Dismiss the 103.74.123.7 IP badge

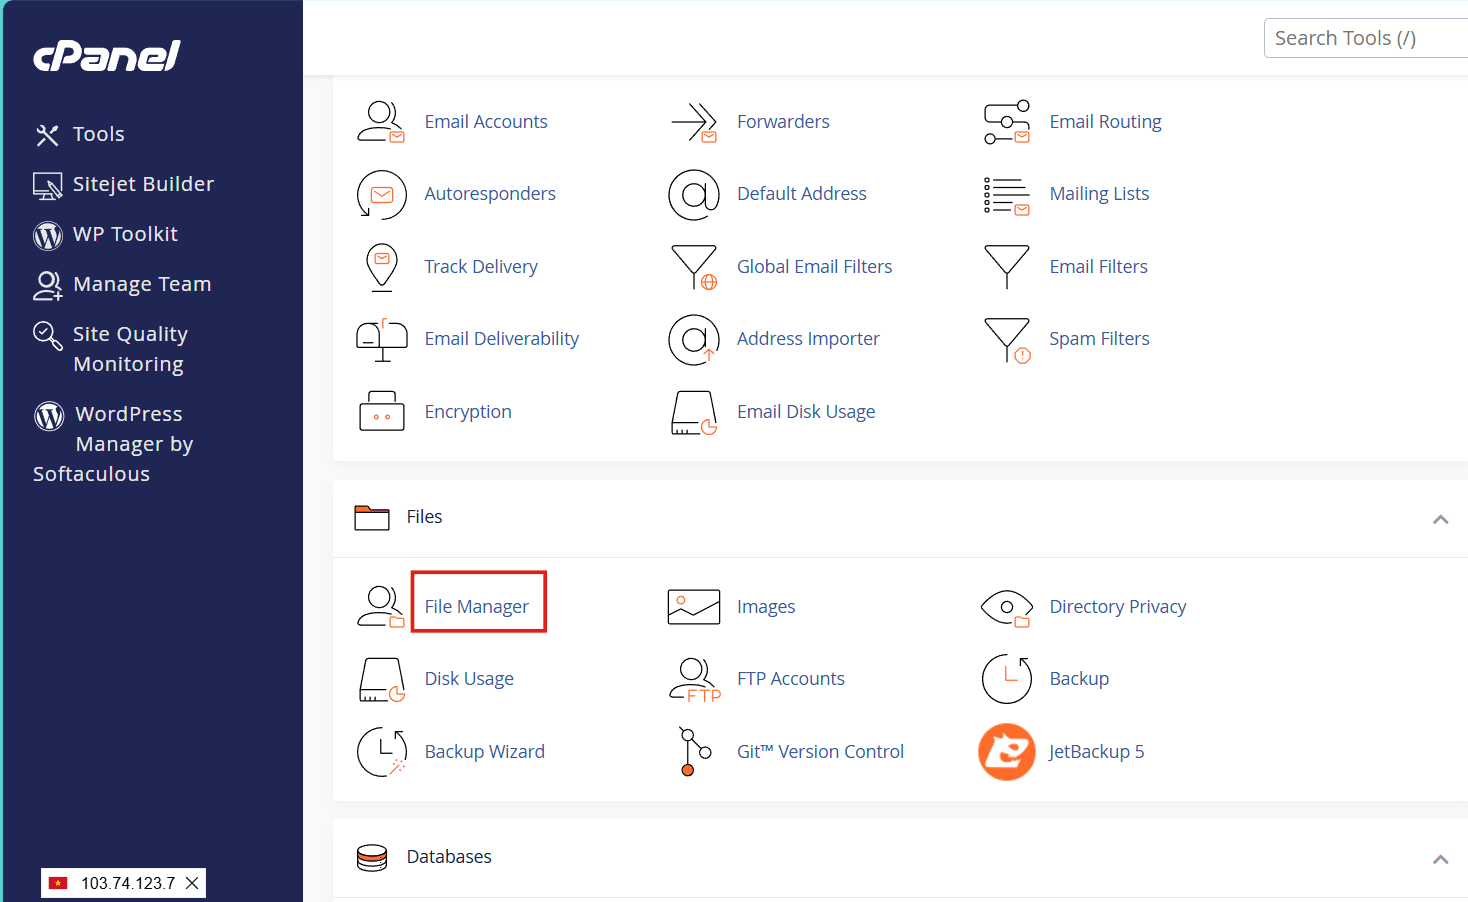tap(192, 883)
